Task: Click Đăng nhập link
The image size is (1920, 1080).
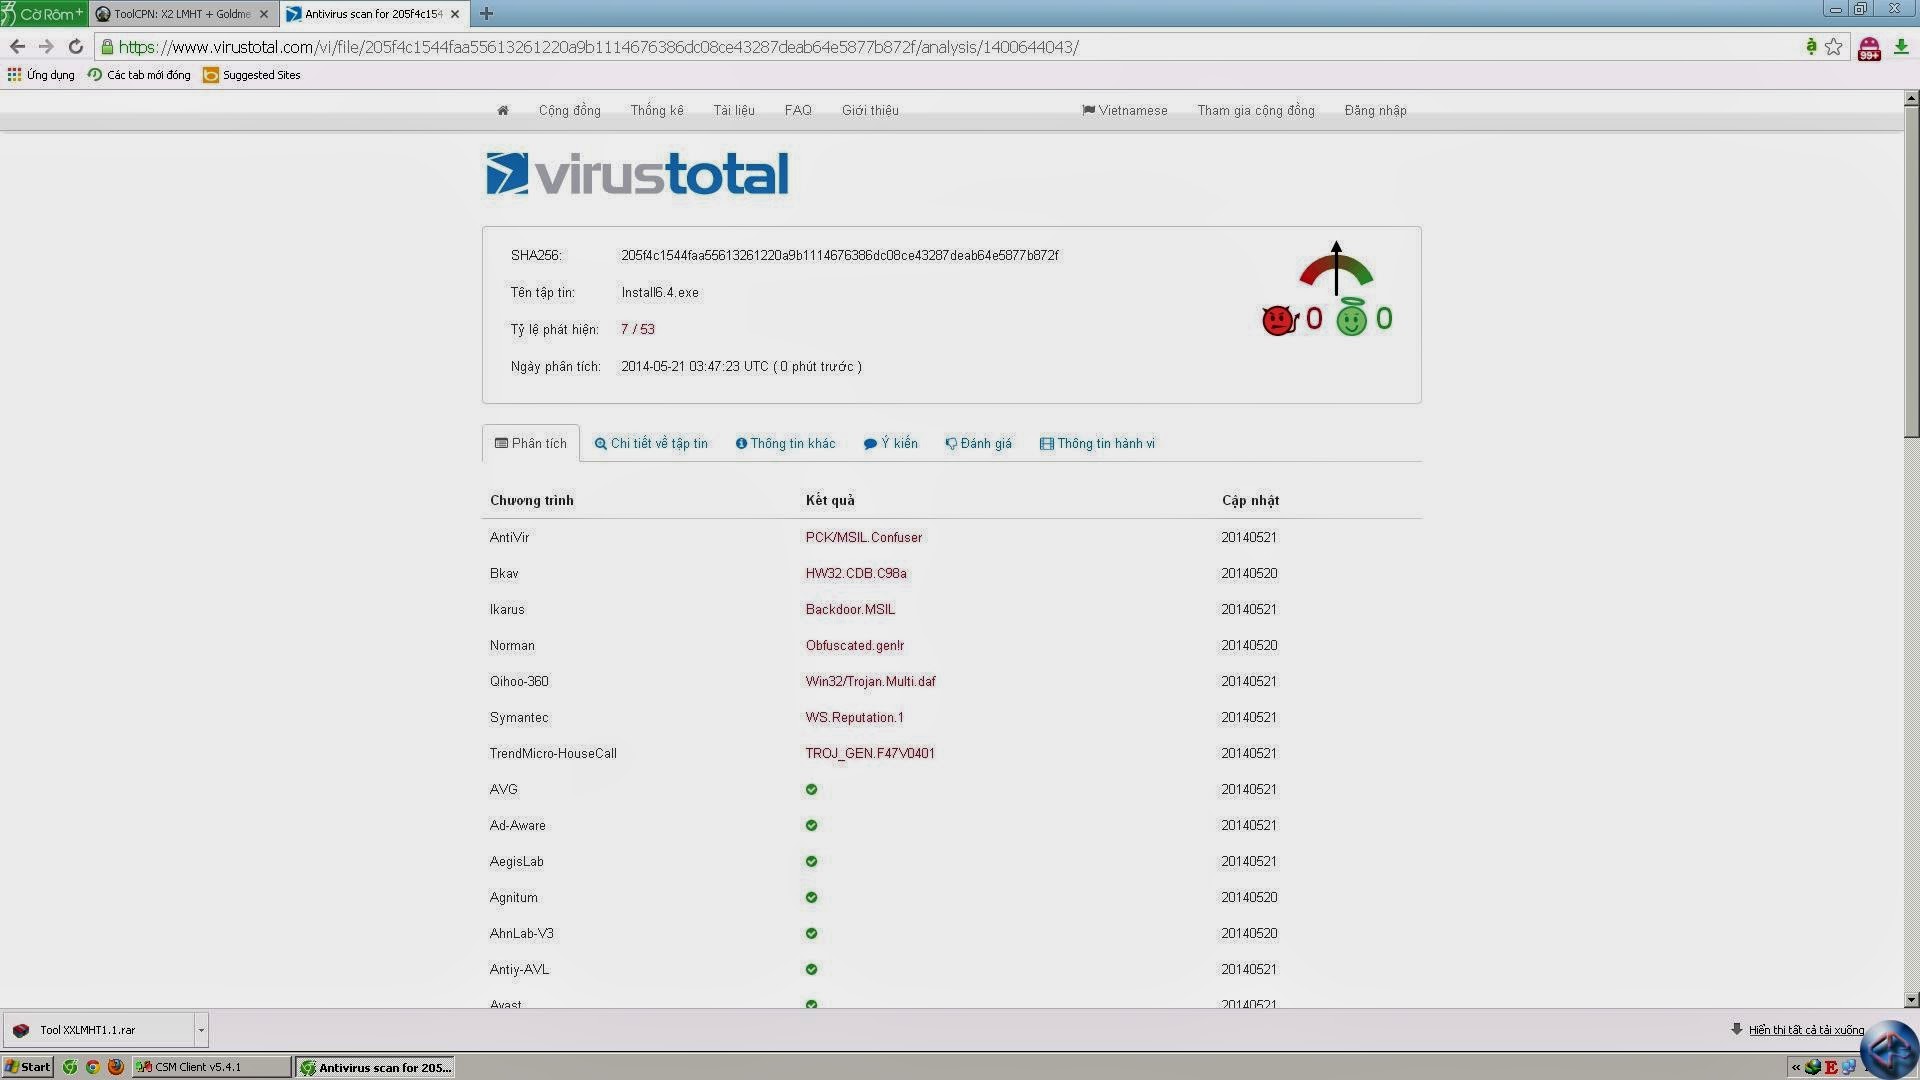Action: click(x=1375, y=111)
